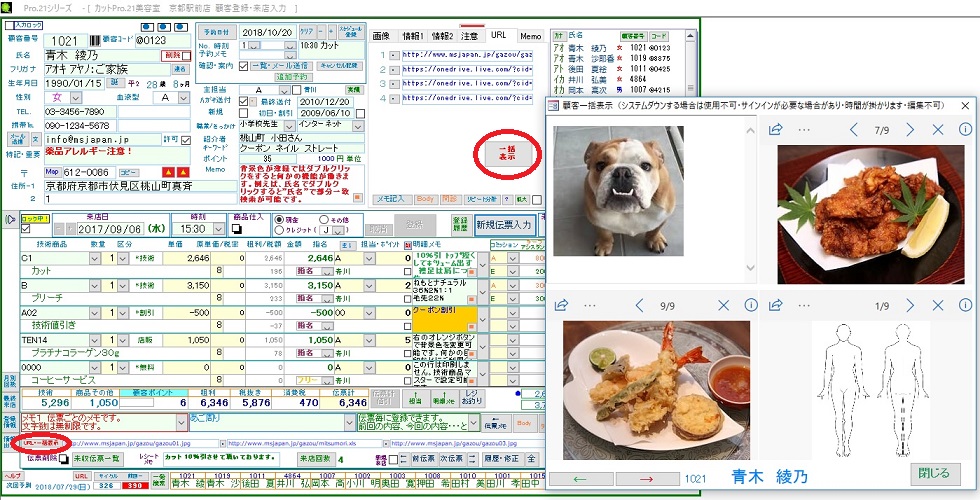Enable the 新規 checkbox
This screenshot has height=500, width=980.
pyautogui.click(x=244, y=113)
